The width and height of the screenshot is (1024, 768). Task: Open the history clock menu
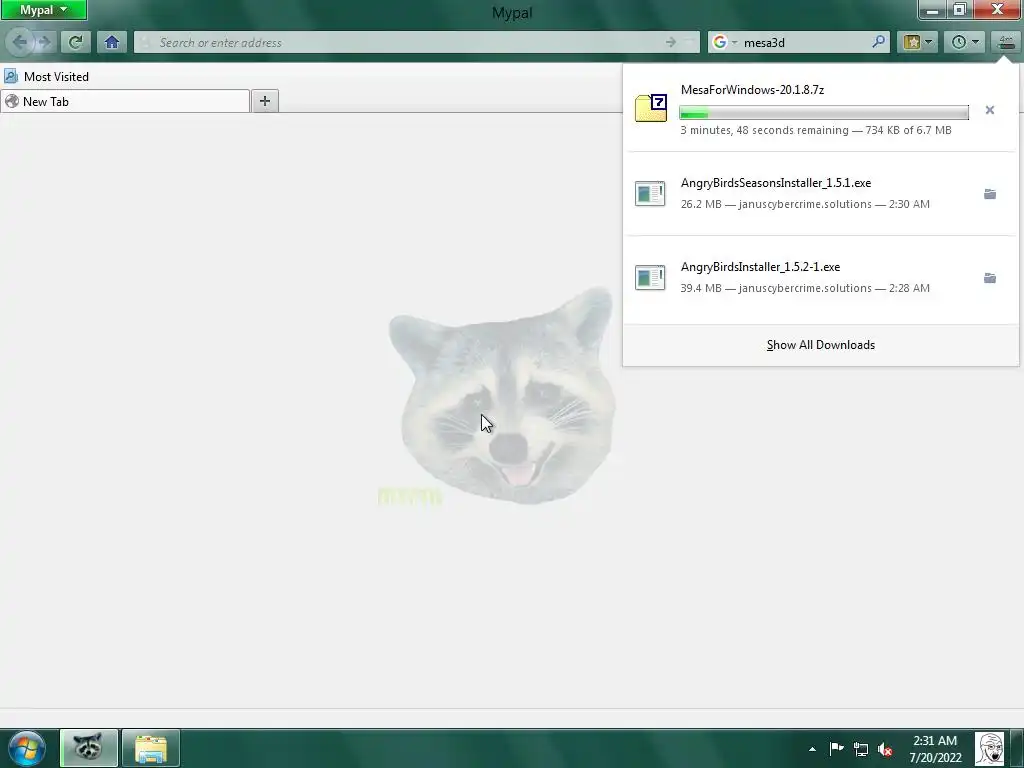[x=965, y=42]
